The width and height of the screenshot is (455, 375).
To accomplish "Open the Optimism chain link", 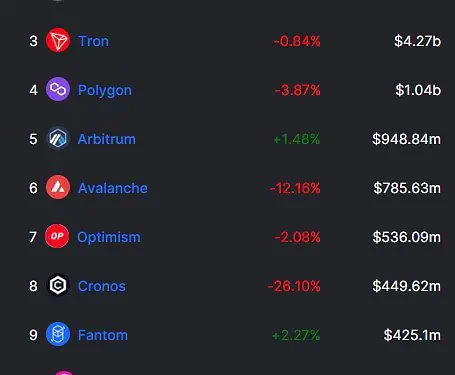I will [109, 238].
